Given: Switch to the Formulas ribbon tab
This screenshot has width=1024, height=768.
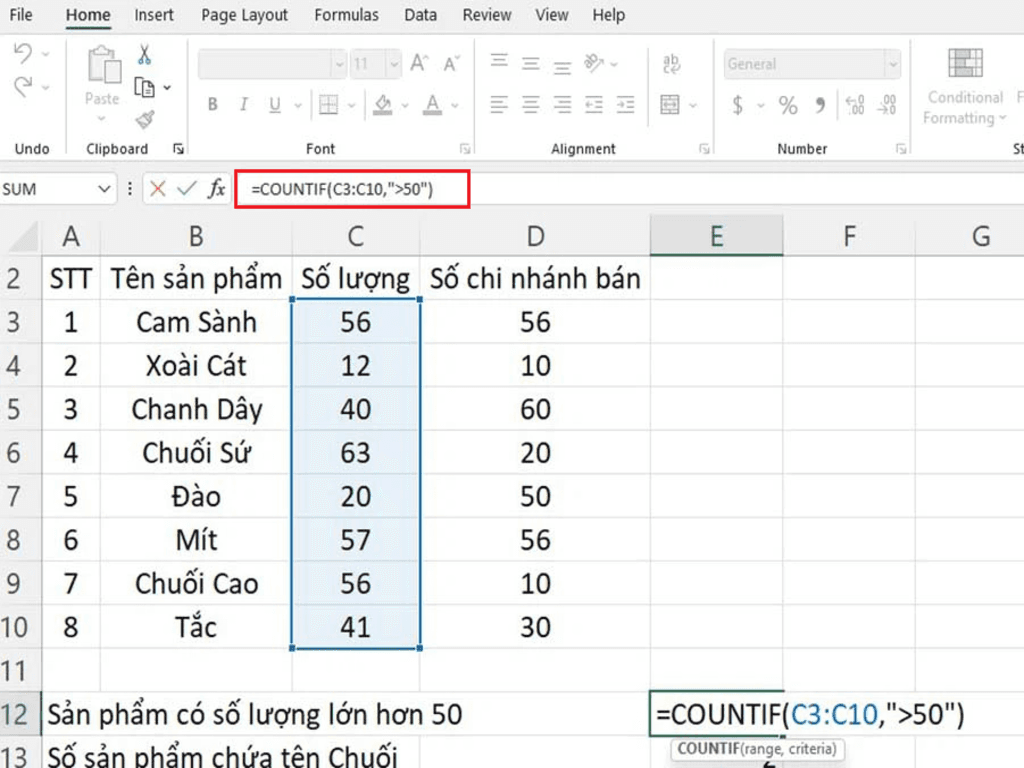Looking at the screenshot, I should point(346,15).
